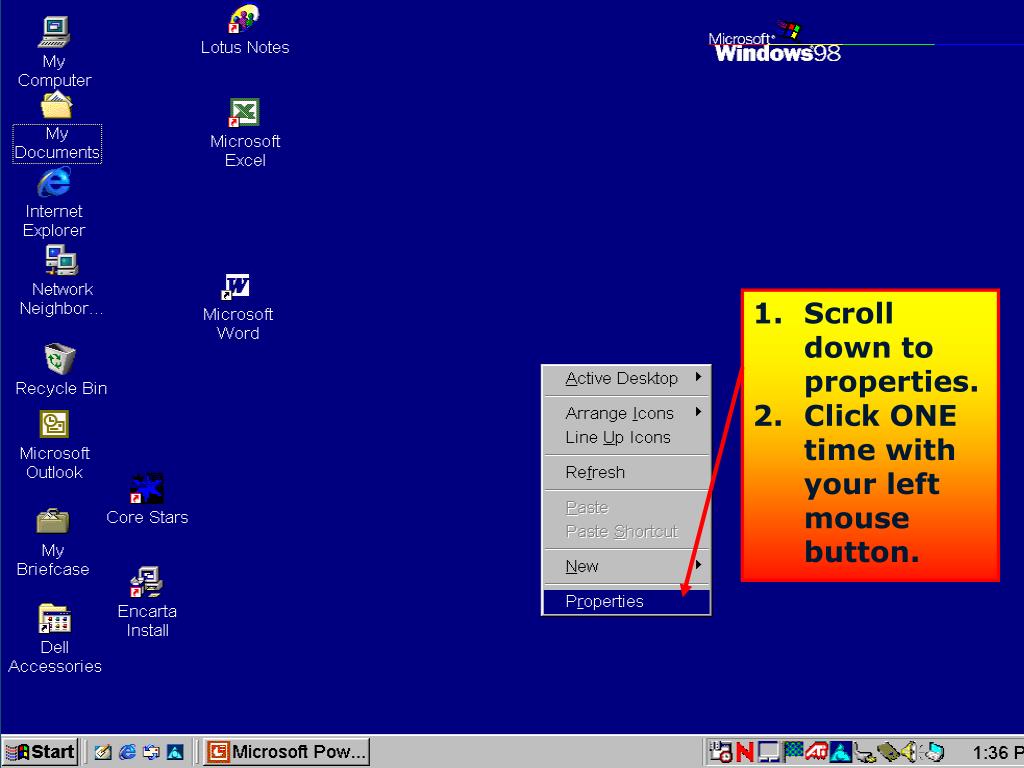This screenshot has width=1024, height=768.
Task: Select the My Computer desktop icon
Action: point(54,52)
